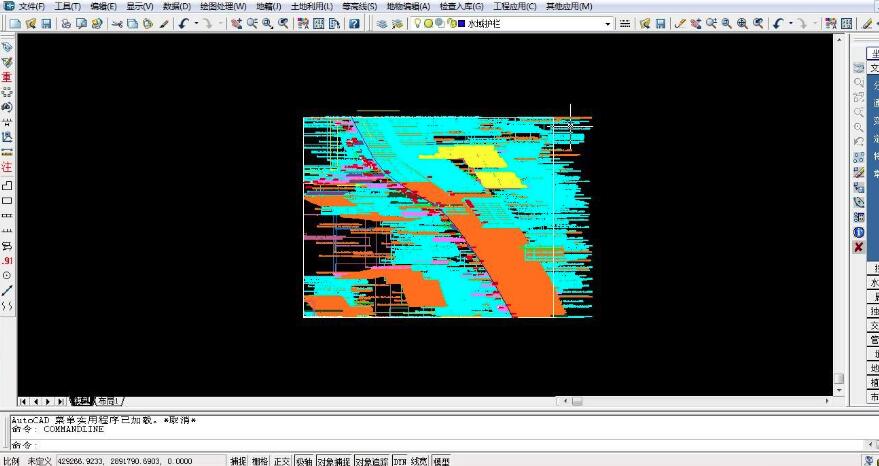Screen dimensions: 879x466
Task: Click the vertical scrollbar up arrow
Action: pos(839,40)
